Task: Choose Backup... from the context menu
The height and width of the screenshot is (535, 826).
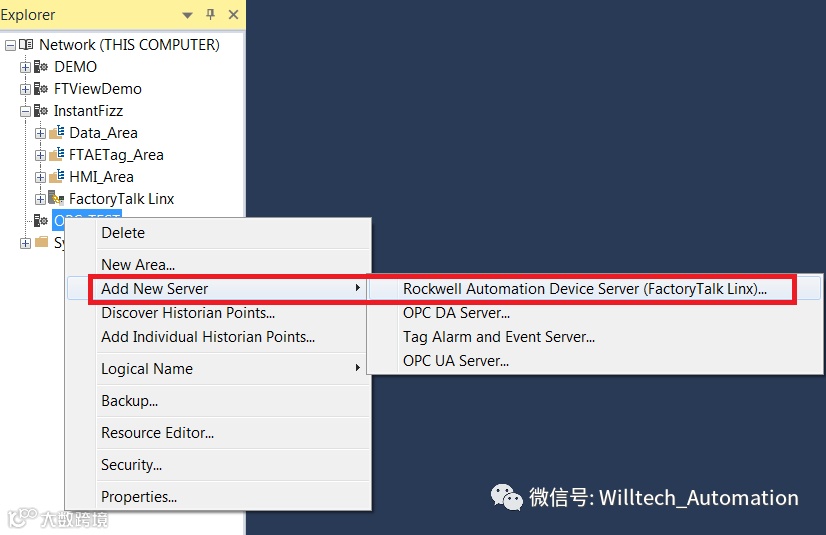Action: pyautogui.click(x=218, y=401)
